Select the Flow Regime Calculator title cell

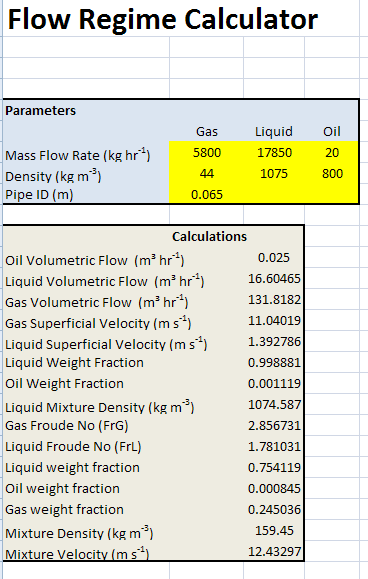162,19
